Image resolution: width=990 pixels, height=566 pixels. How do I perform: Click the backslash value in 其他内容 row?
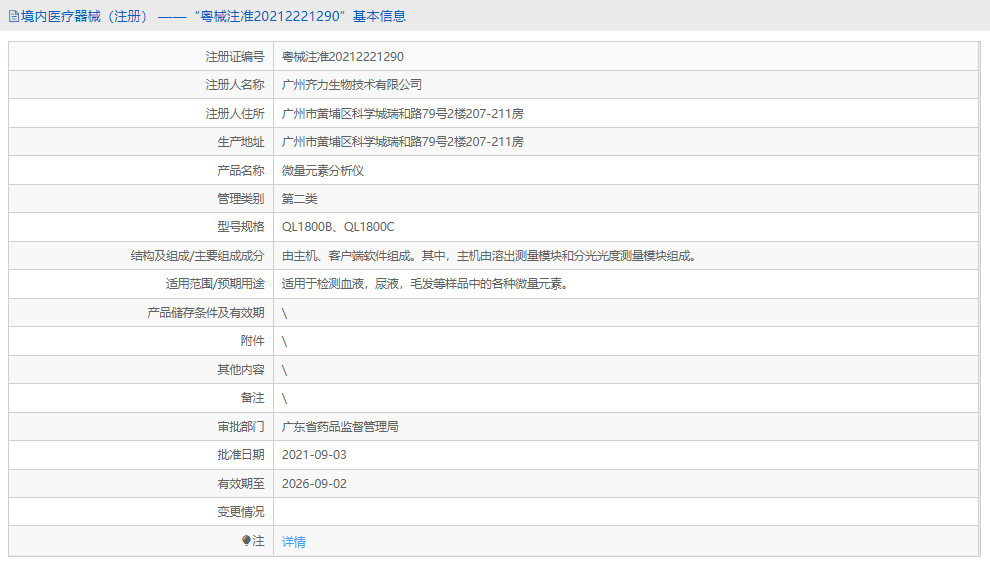(x=284, y=370)
